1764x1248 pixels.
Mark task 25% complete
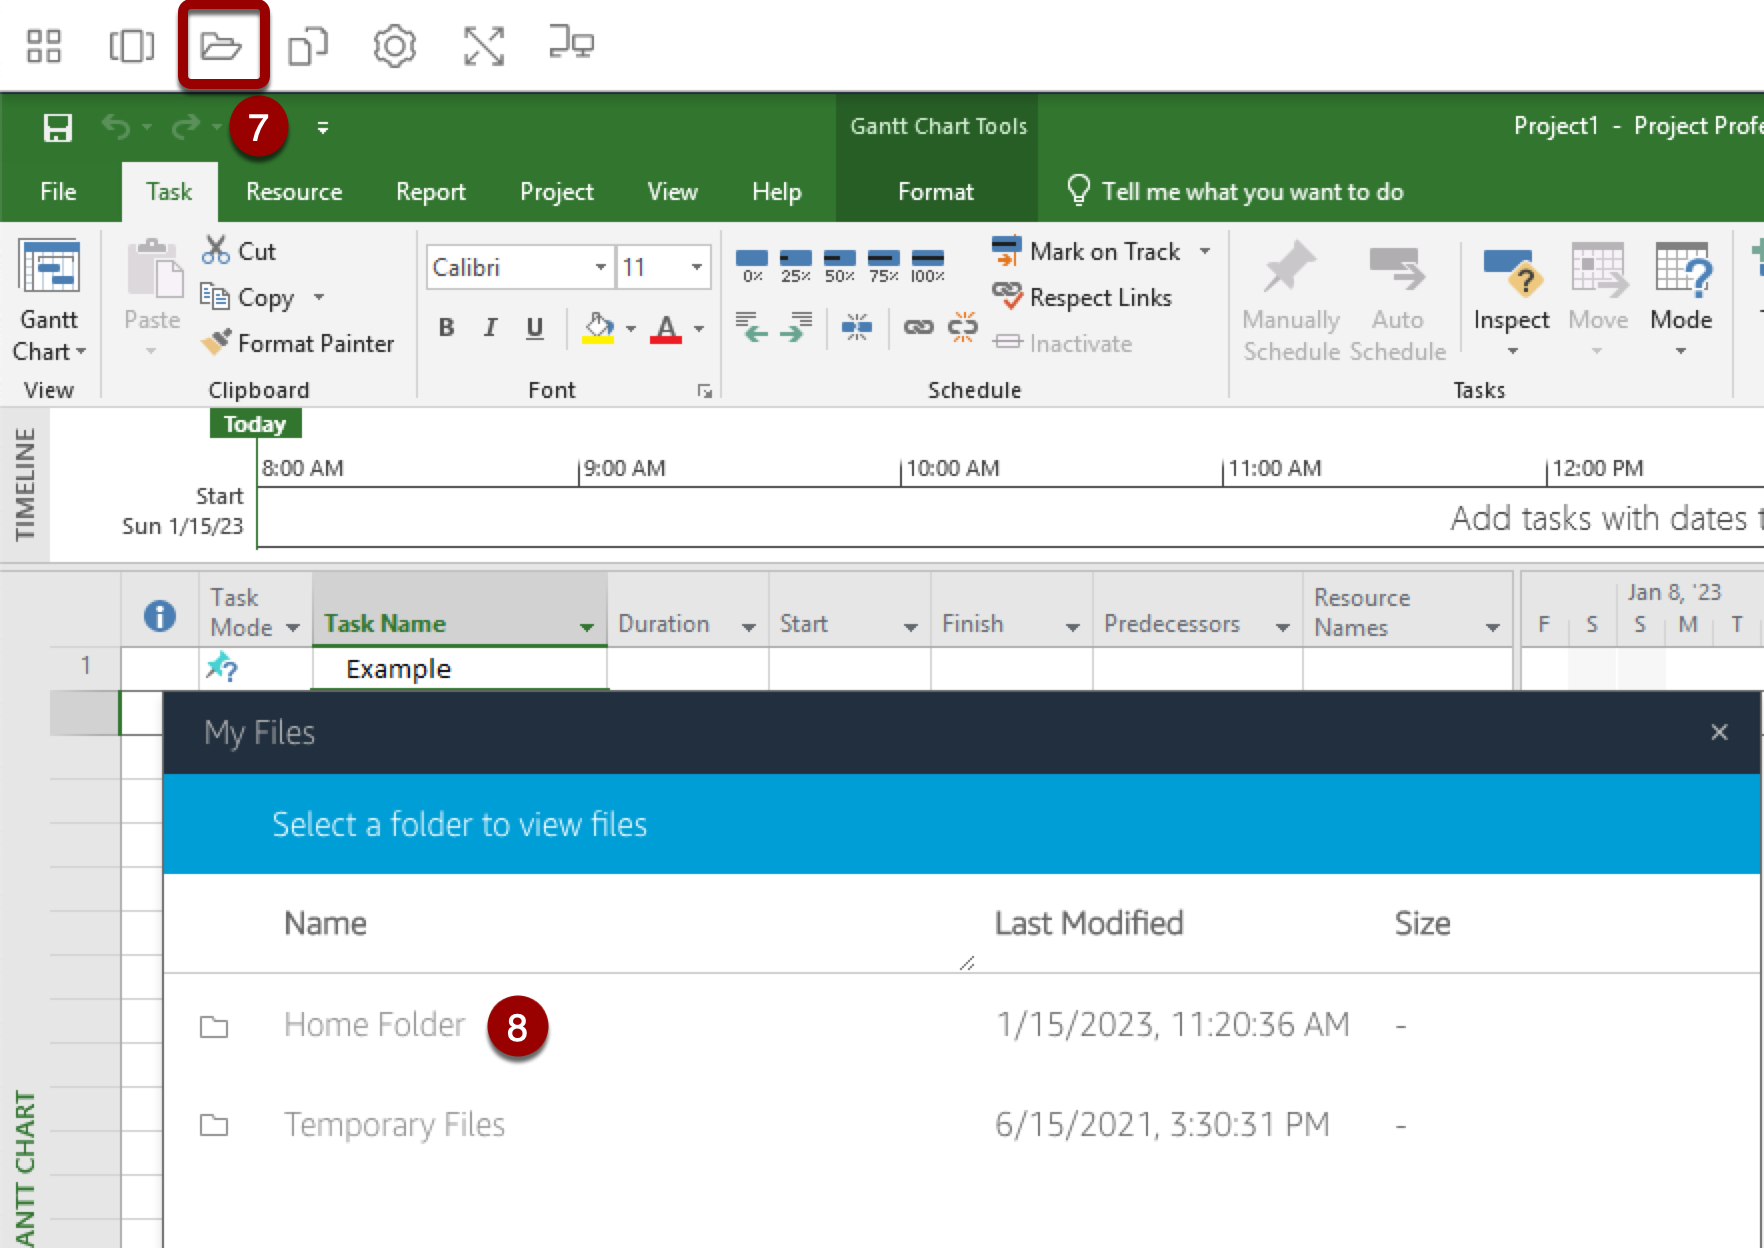click(796, 266)
